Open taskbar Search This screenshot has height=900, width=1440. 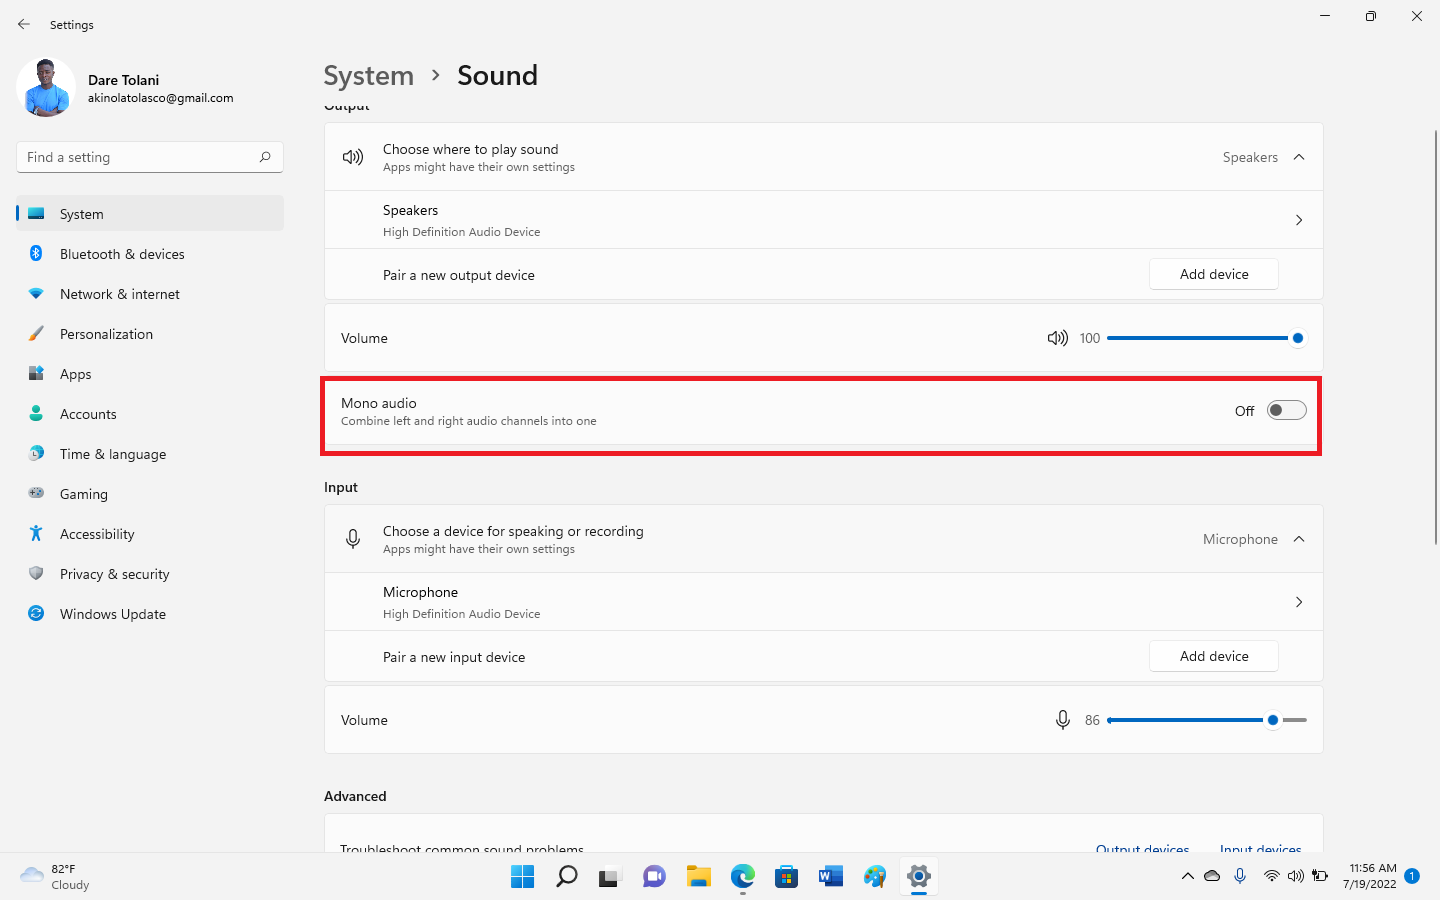tap(566, 877)
